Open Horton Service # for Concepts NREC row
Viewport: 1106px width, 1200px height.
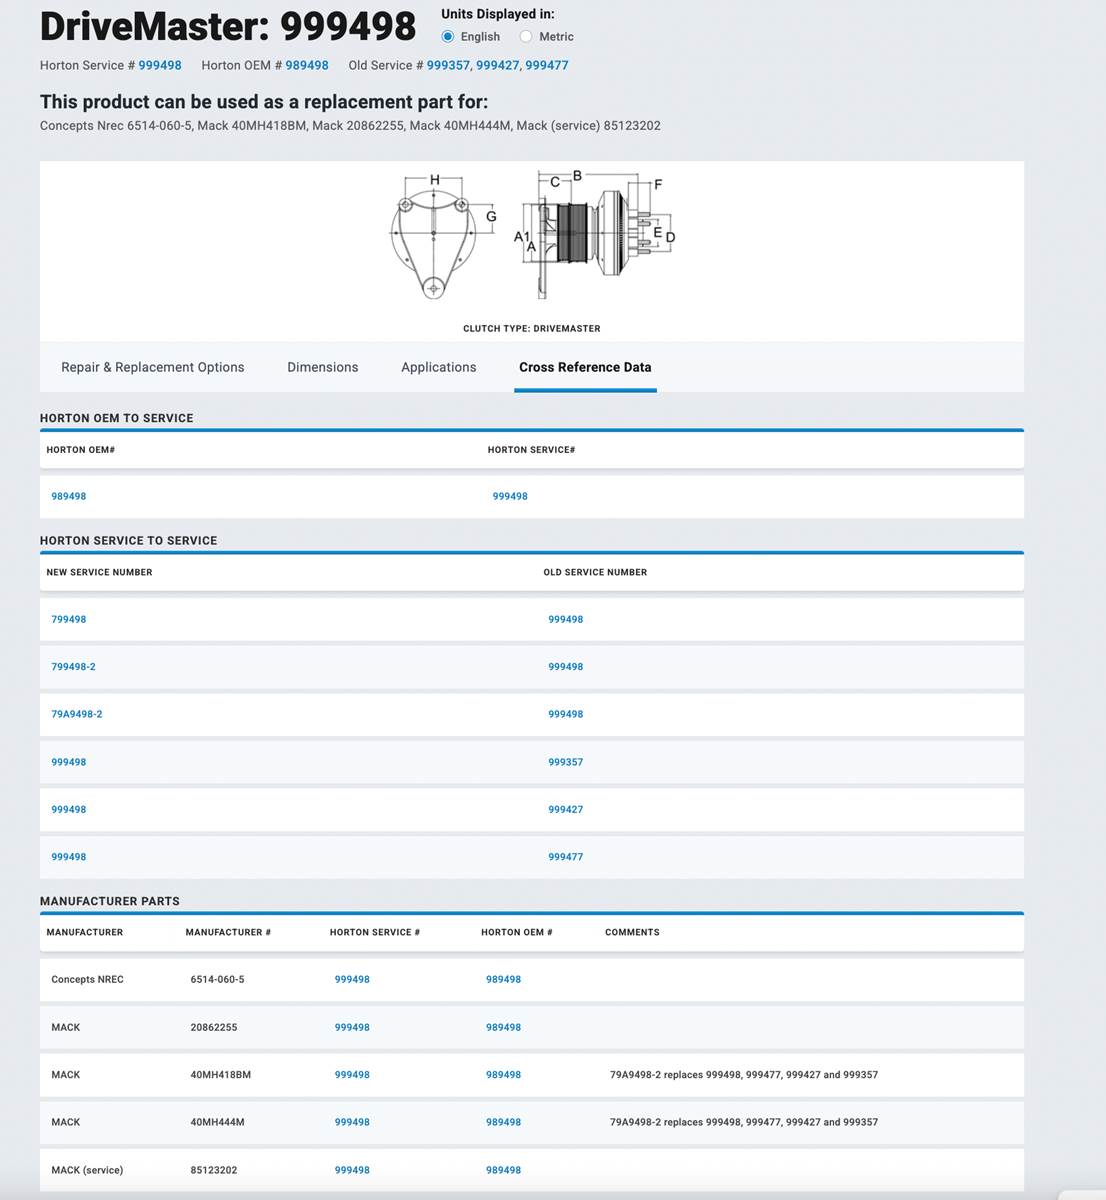pos(352,979)
